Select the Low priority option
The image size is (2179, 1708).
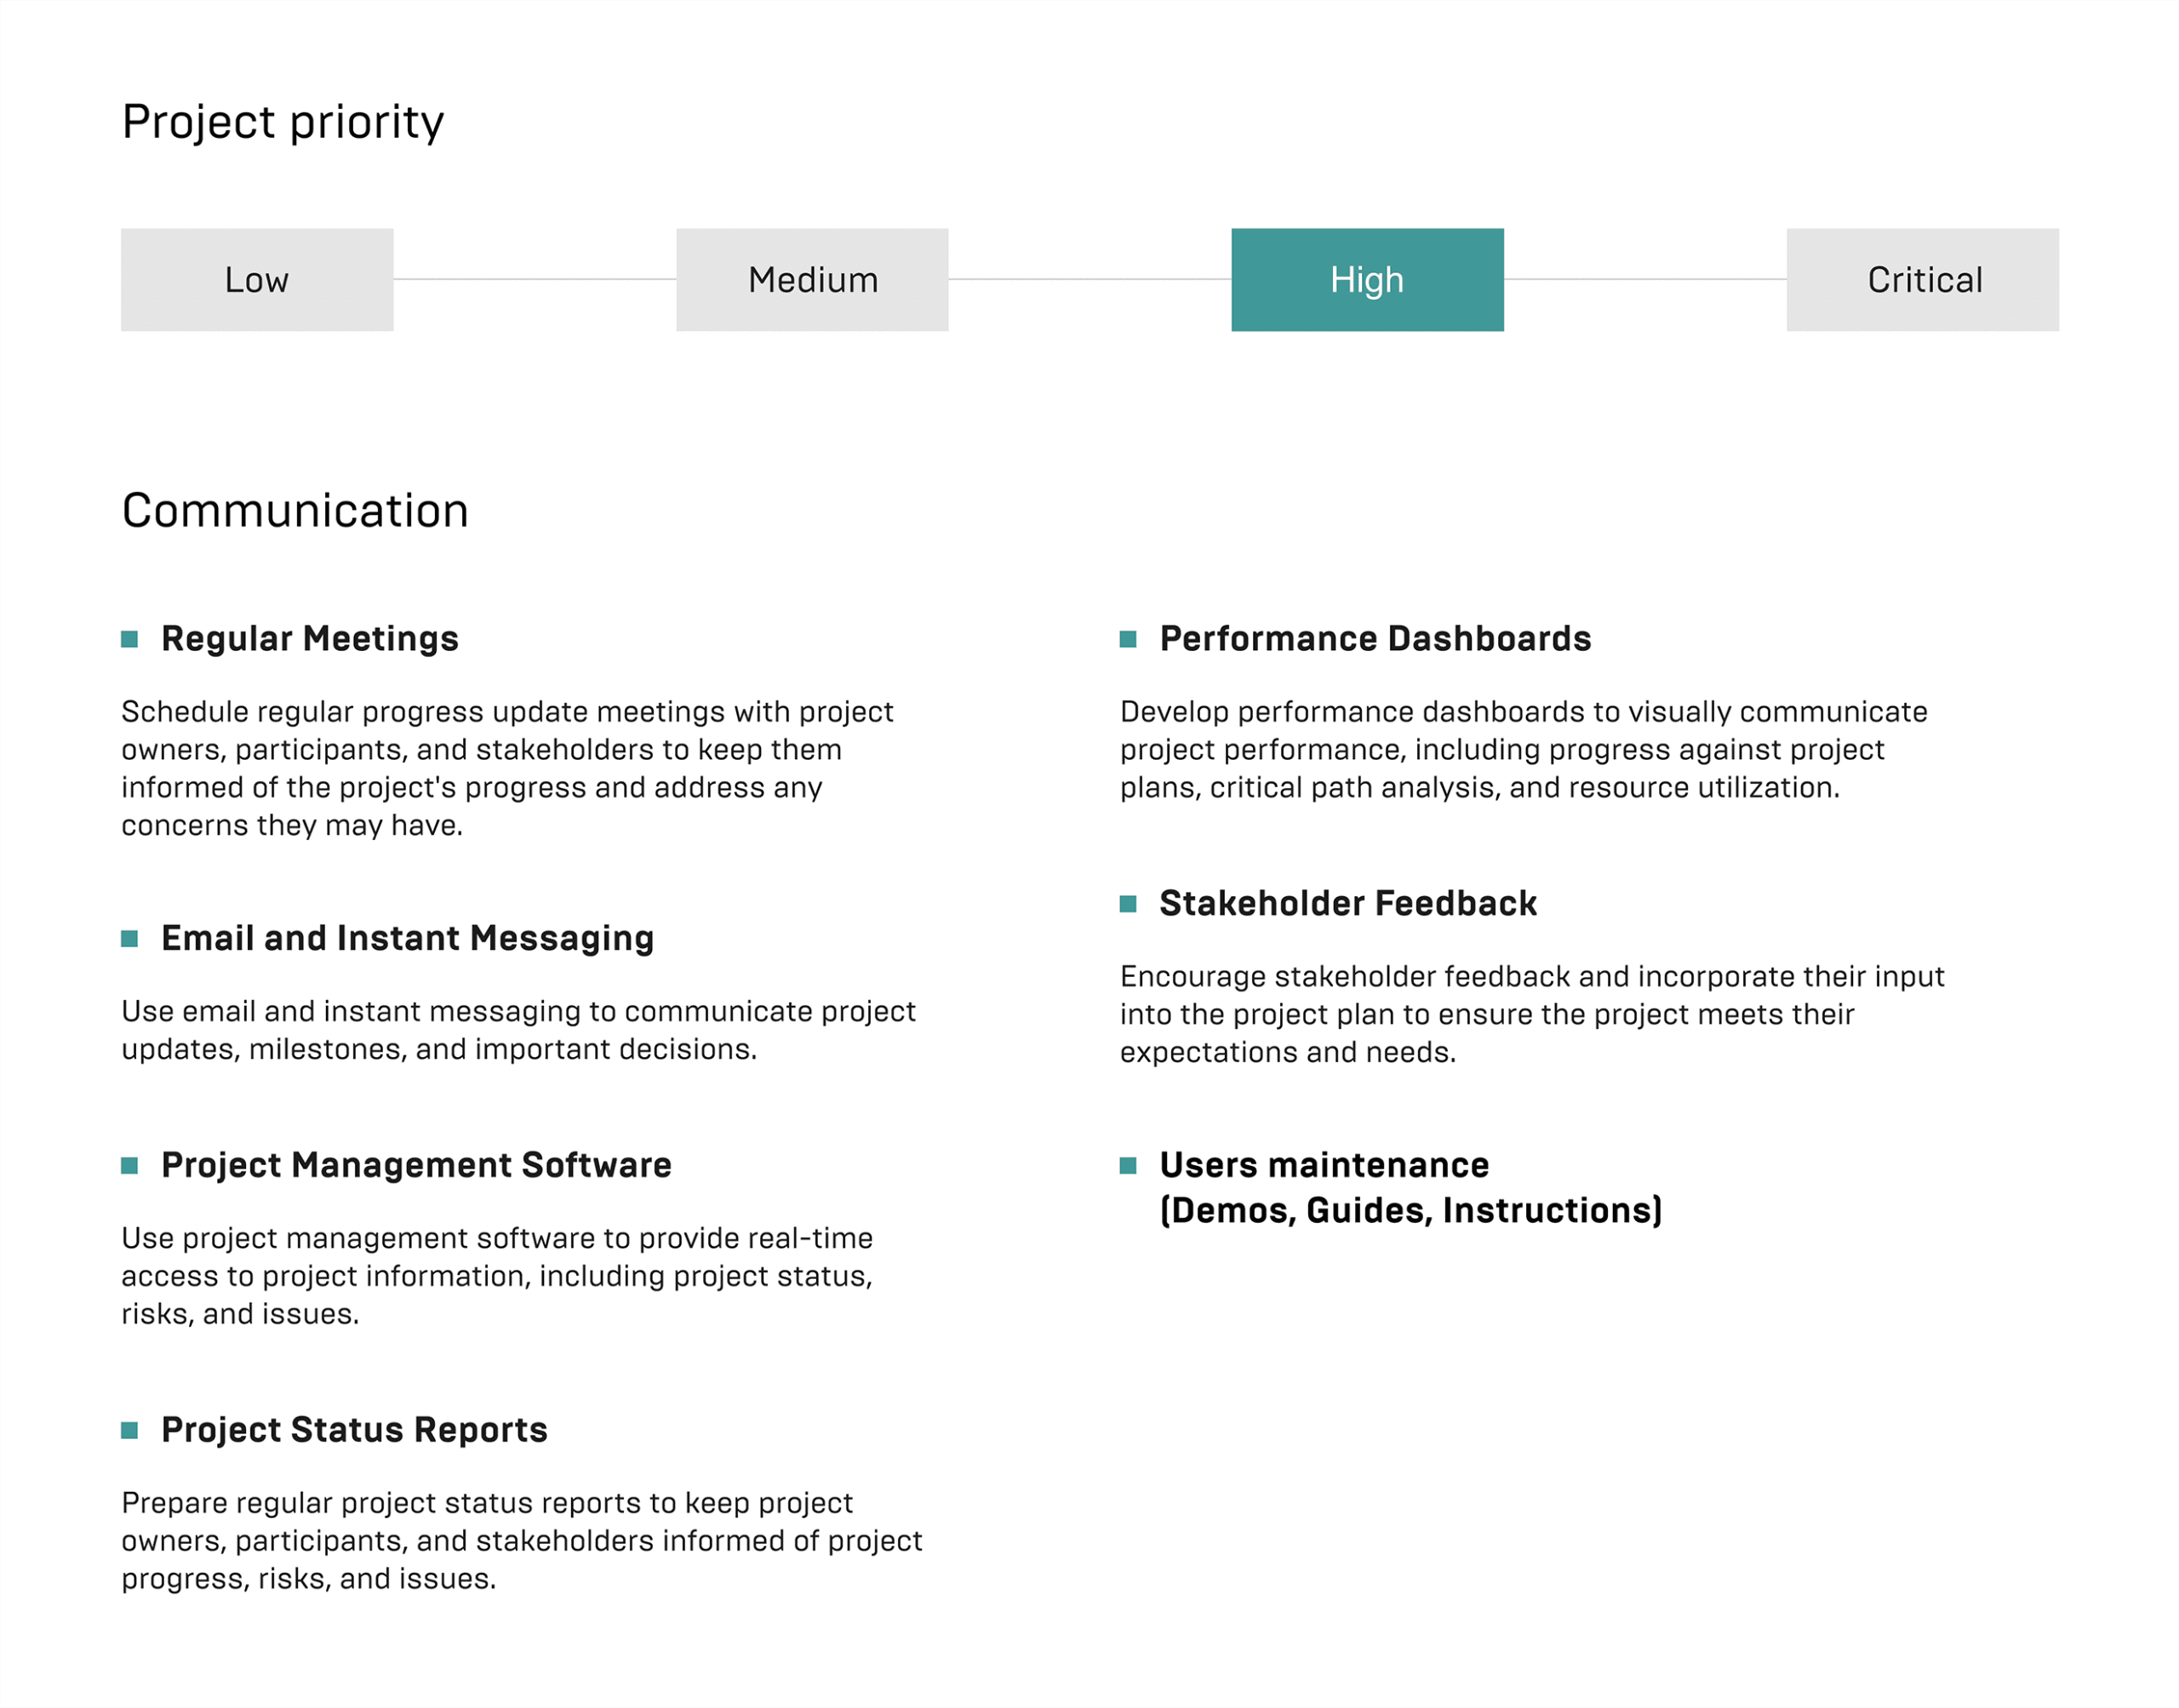pos(257,280)
